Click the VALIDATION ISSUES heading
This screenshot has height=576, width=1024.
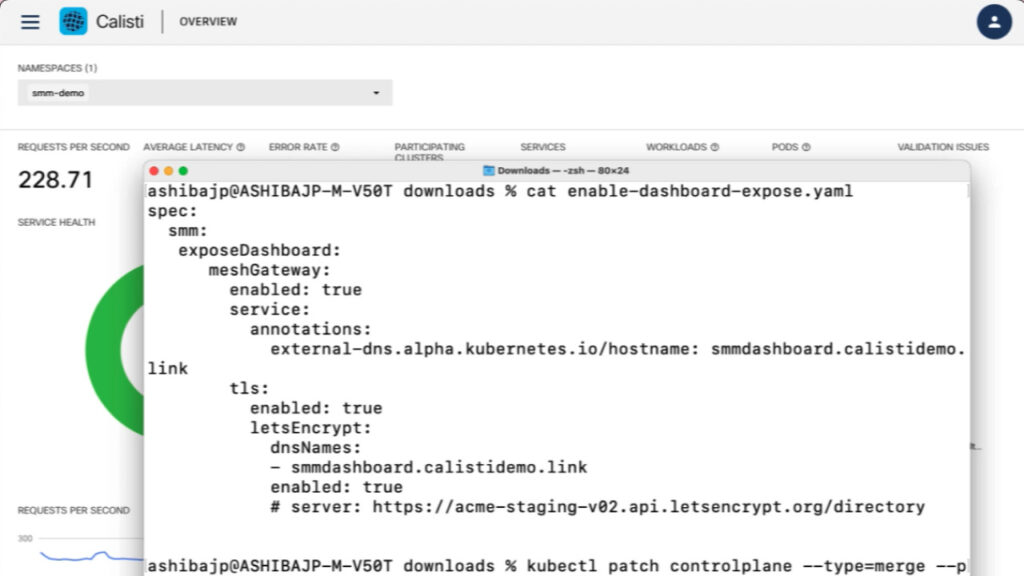[x=942, y=147]
